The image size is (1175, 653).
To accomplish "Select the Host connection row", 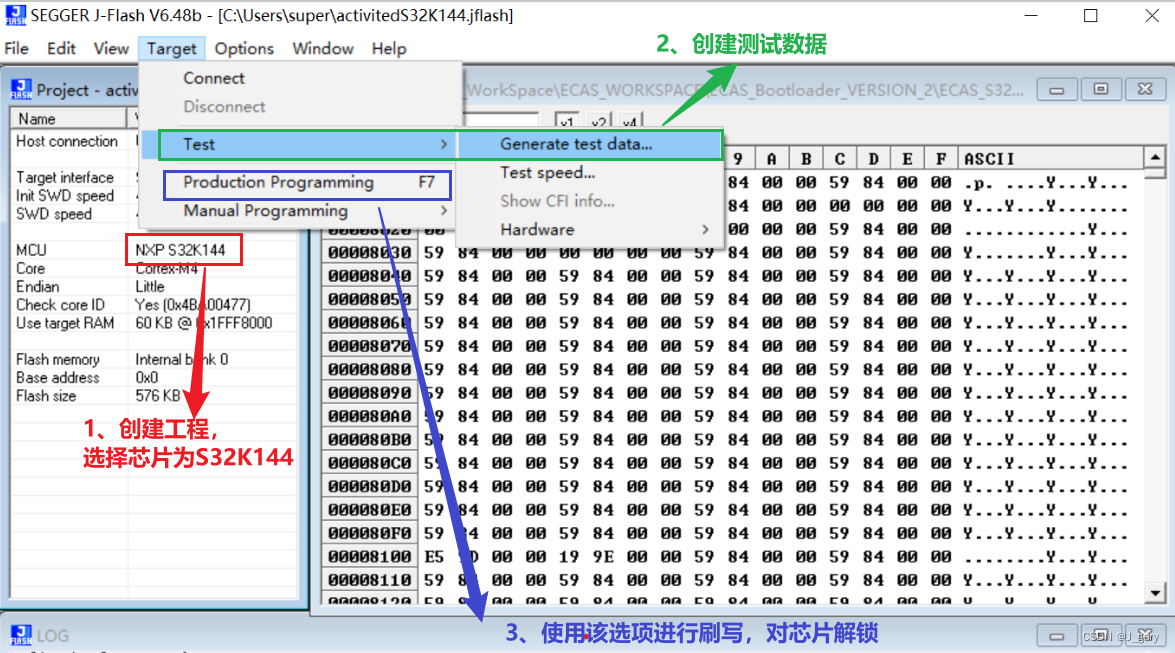I will click(x=153, y=141).
